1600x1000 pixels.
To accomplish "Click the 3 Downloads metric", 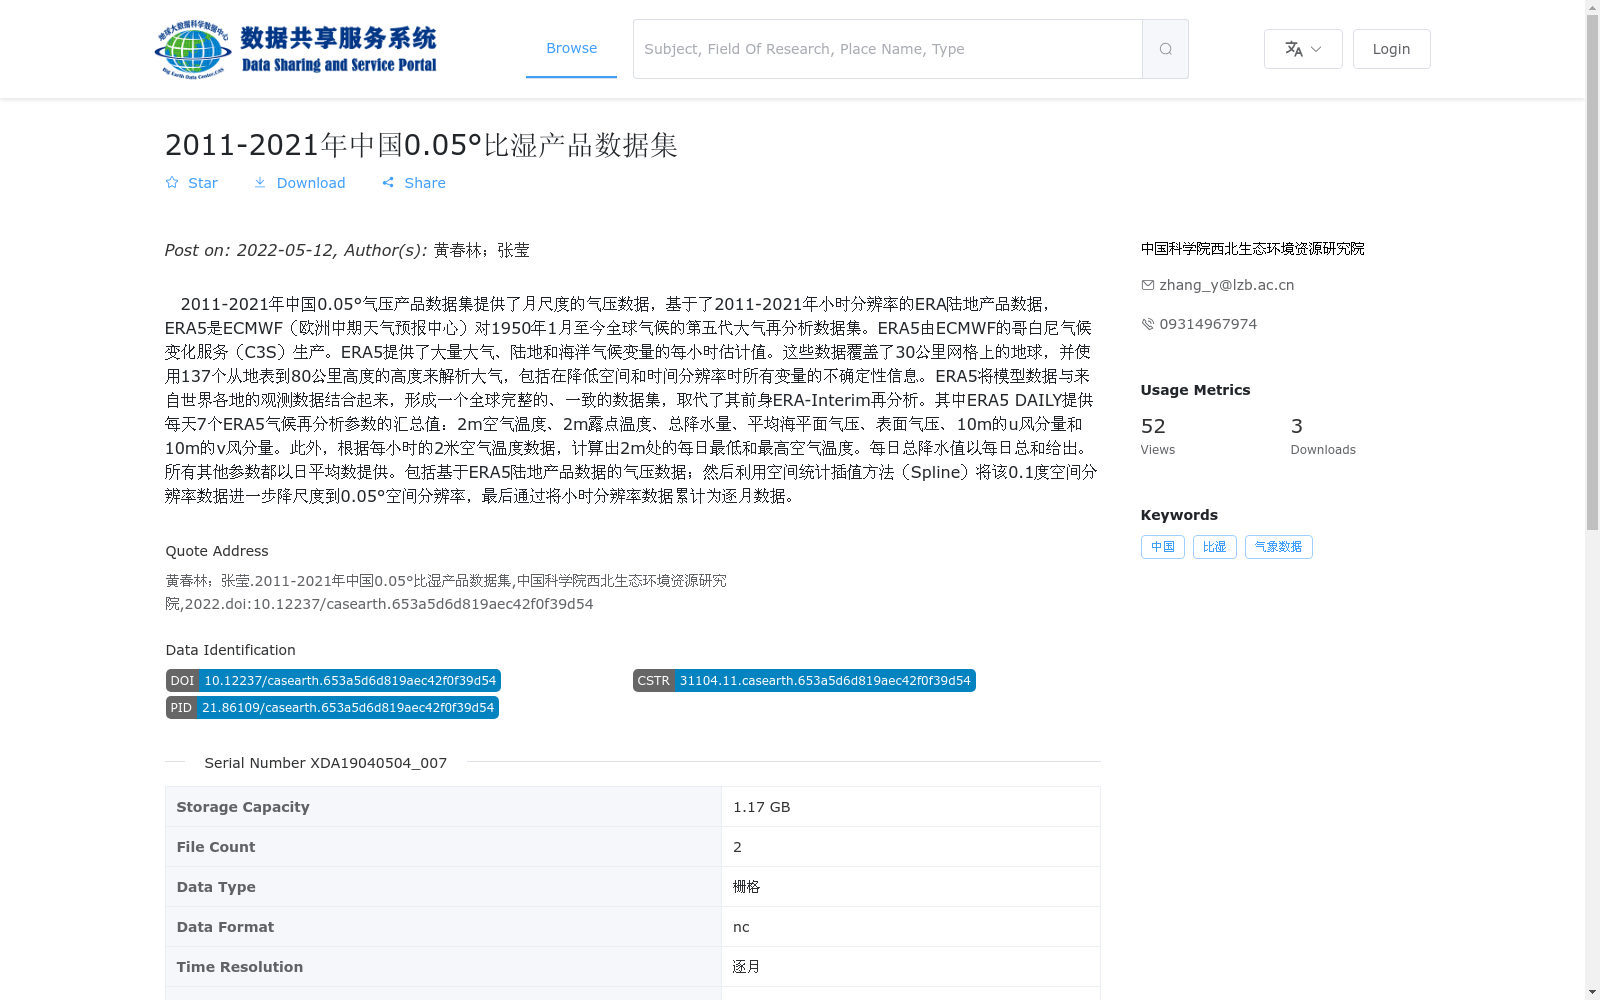I will [1323, 436].
